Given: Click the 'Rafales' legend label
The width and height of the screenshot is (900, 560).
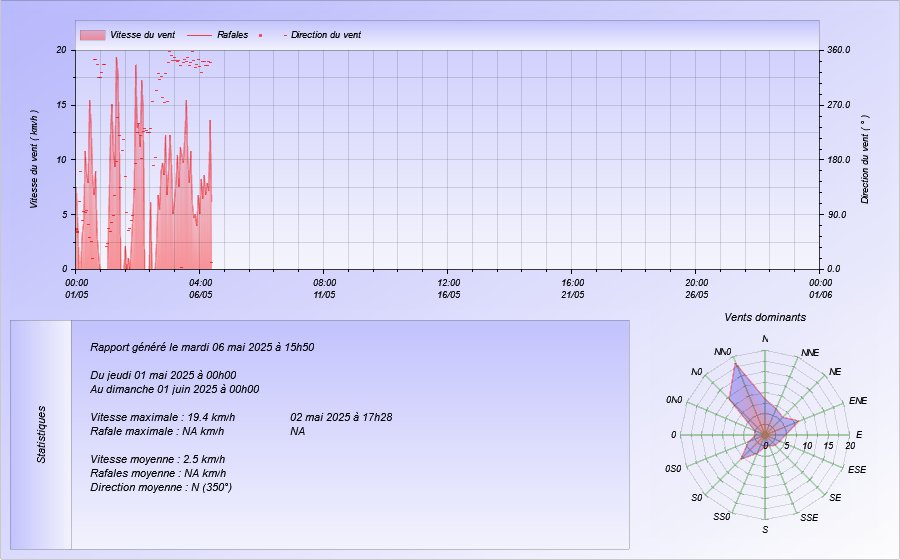Looking at the screenshot, I should click(232, 35).
